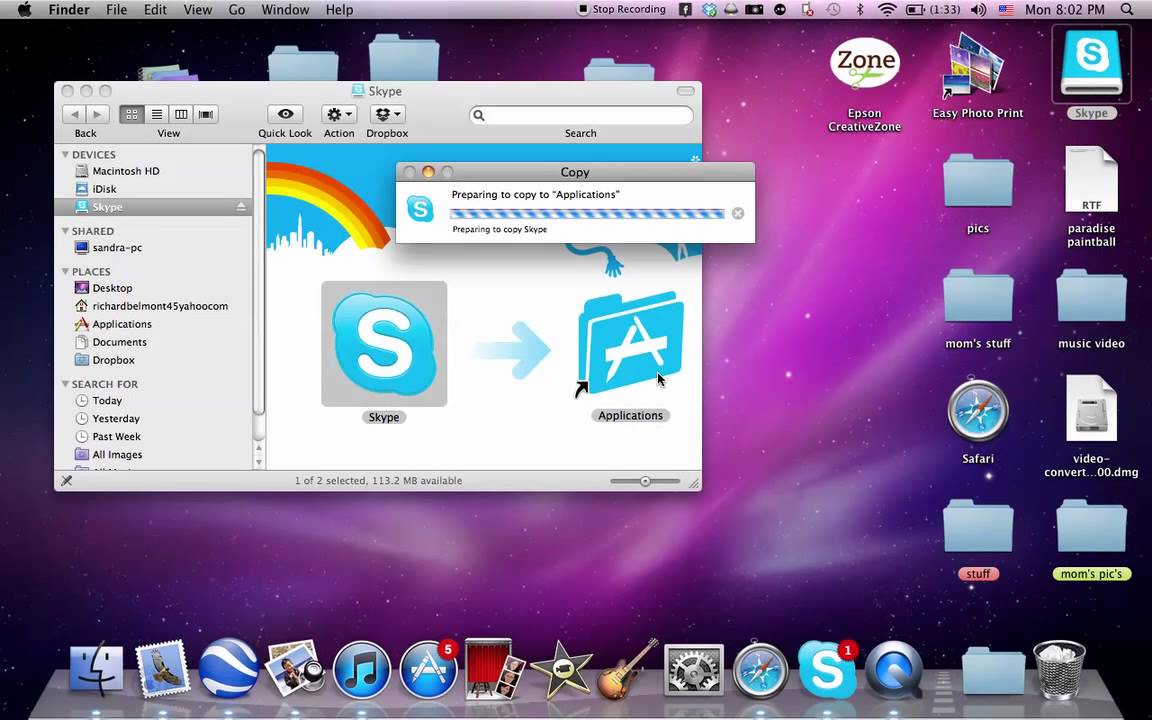Switch to Cover Flow view
Viewport: 1152px width, 720px height.
(206, 114)
